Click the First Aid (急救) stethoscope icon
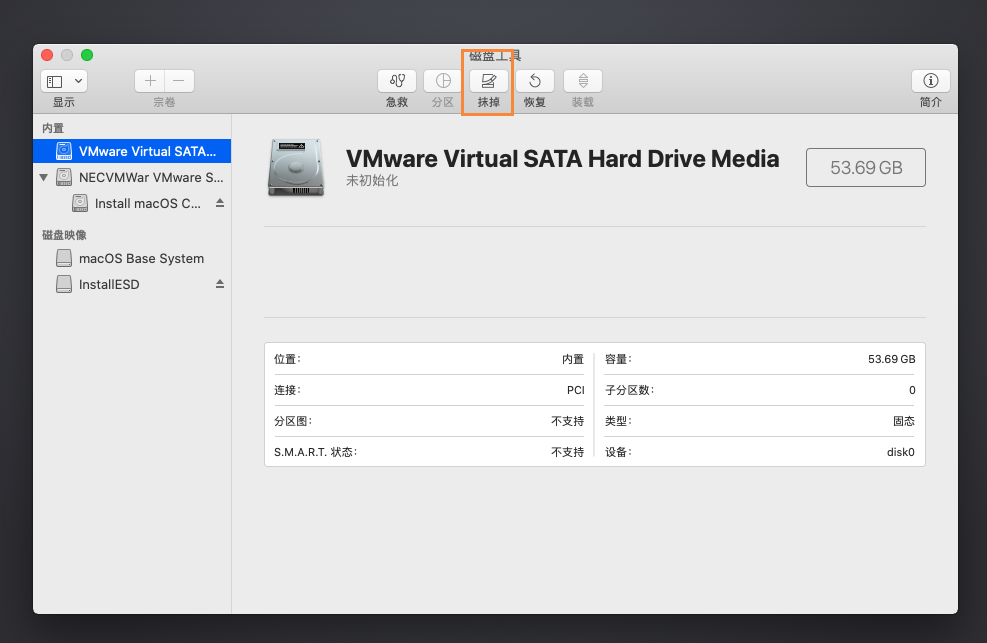 tap(397, 81)
